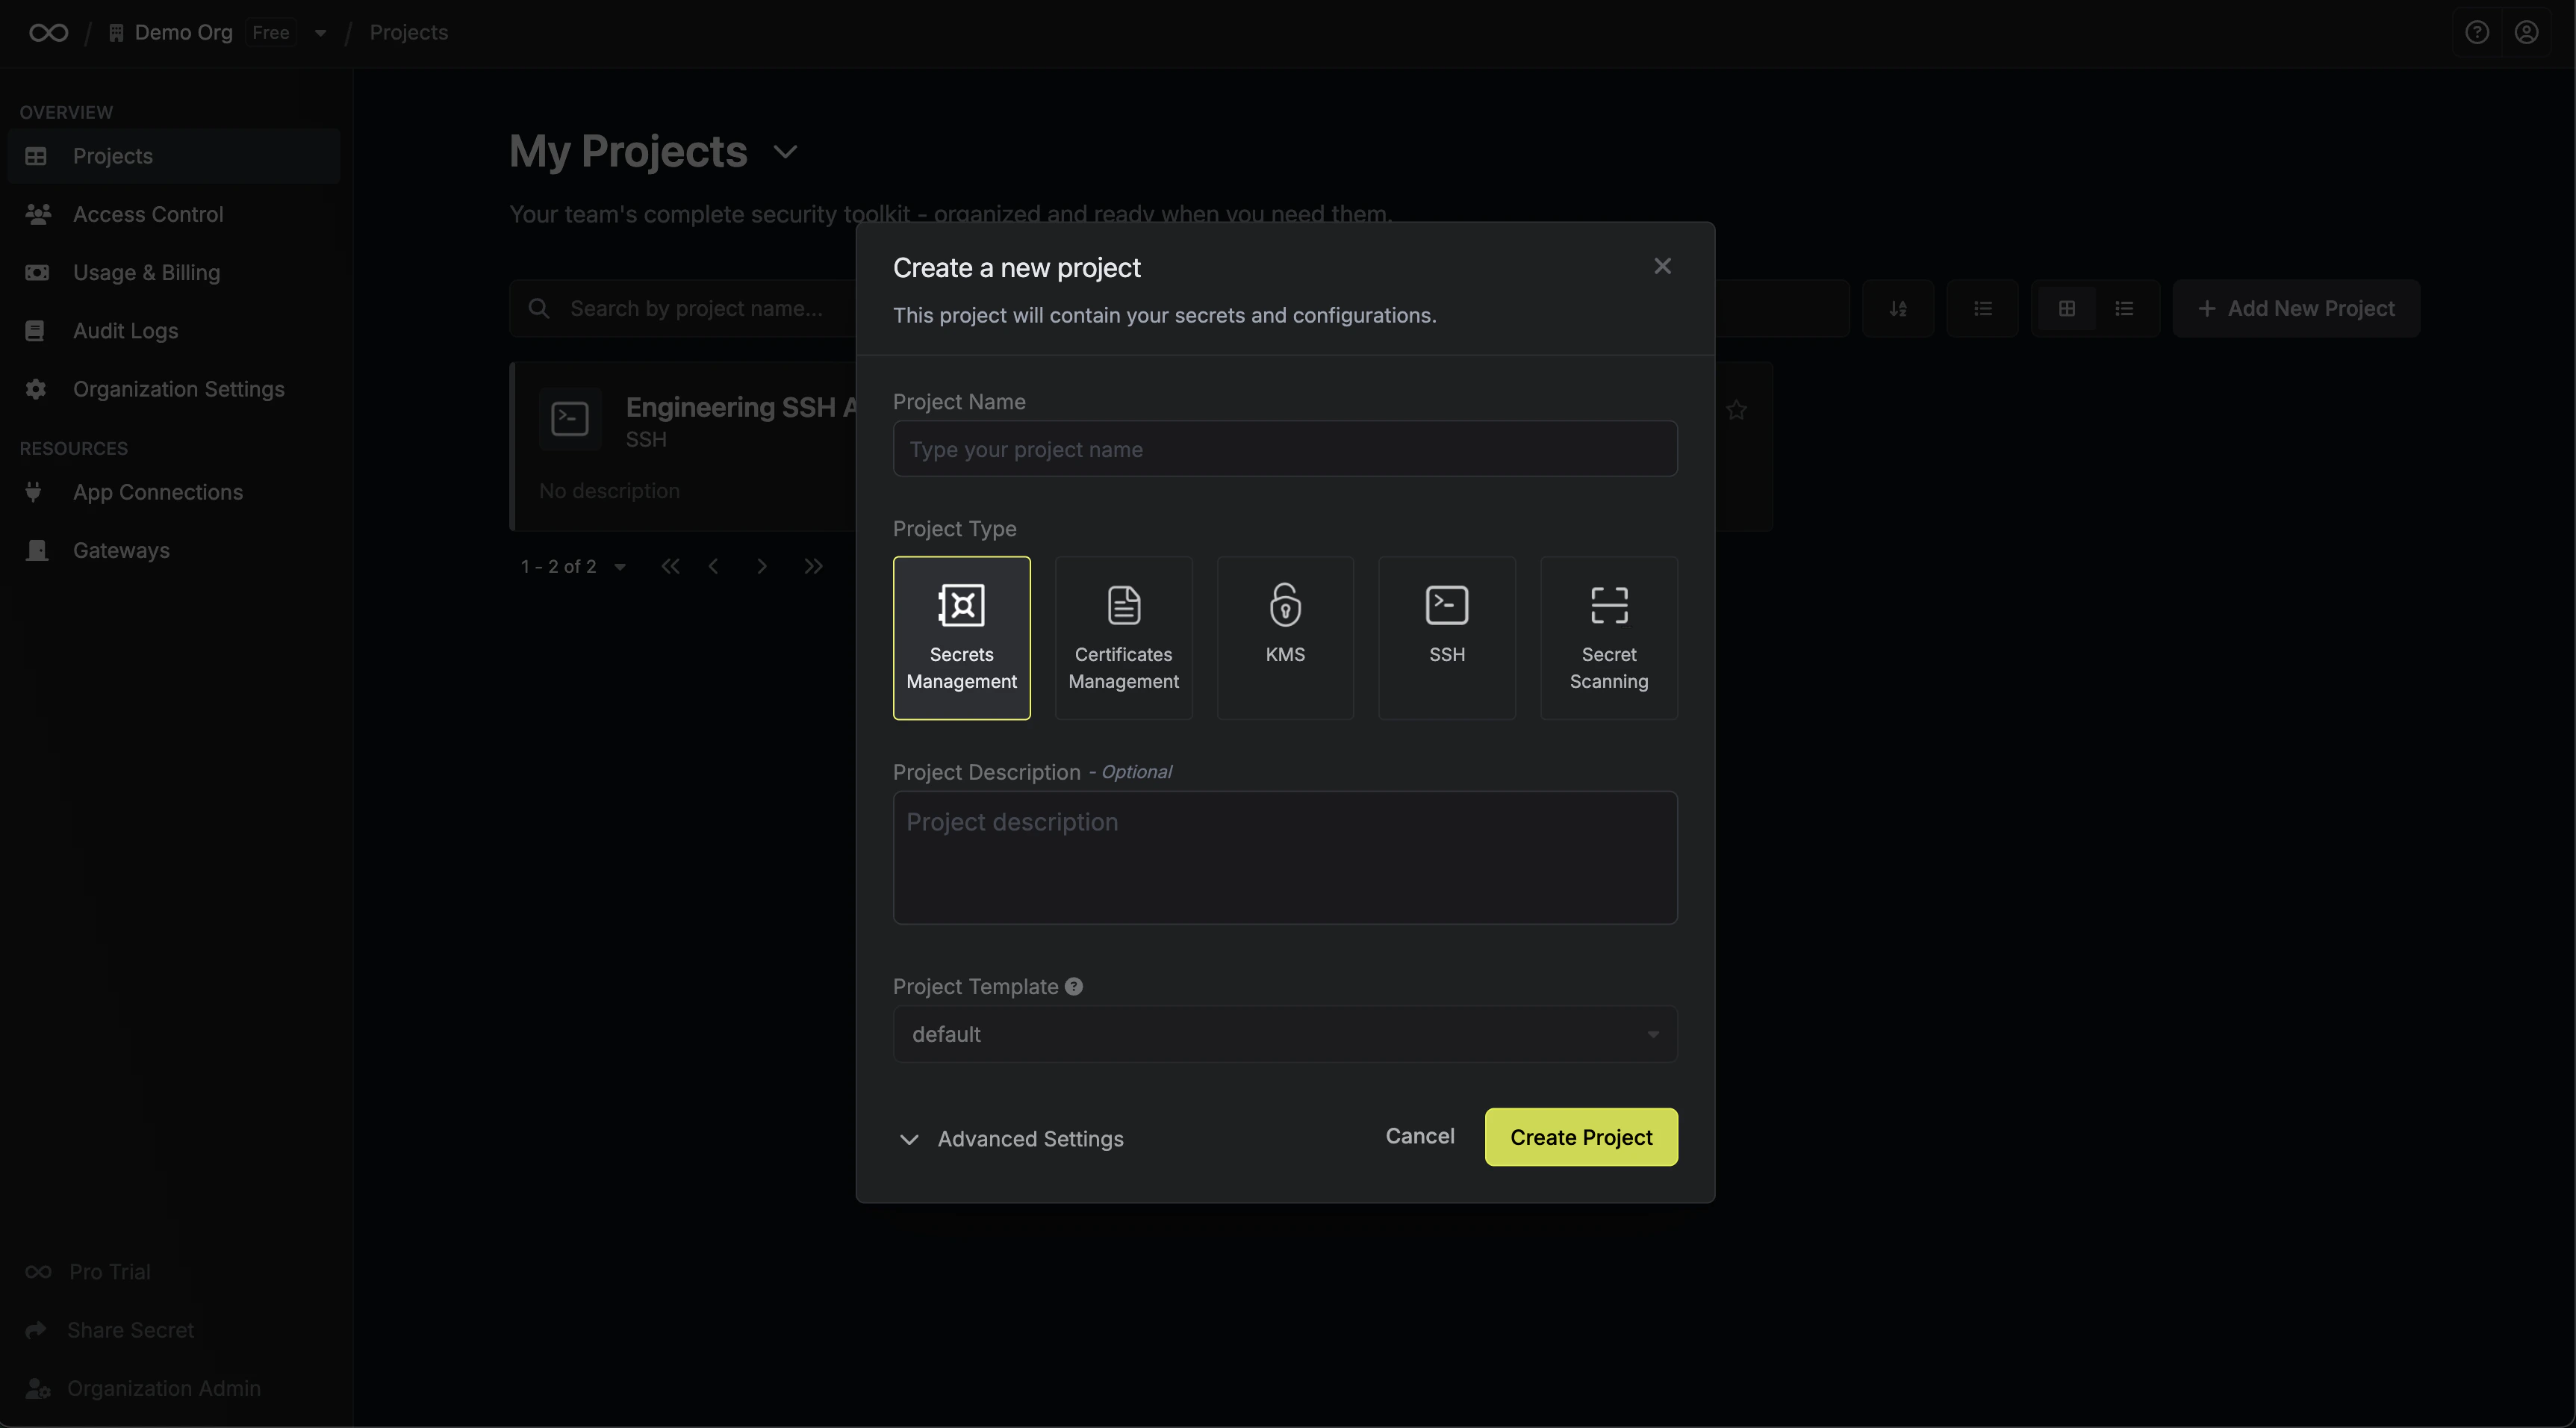Image resolution: width=2576 pixels, height=1428 pixels.
Task: Open the Project Template default dropdown
Action: click(1285, 1034)
